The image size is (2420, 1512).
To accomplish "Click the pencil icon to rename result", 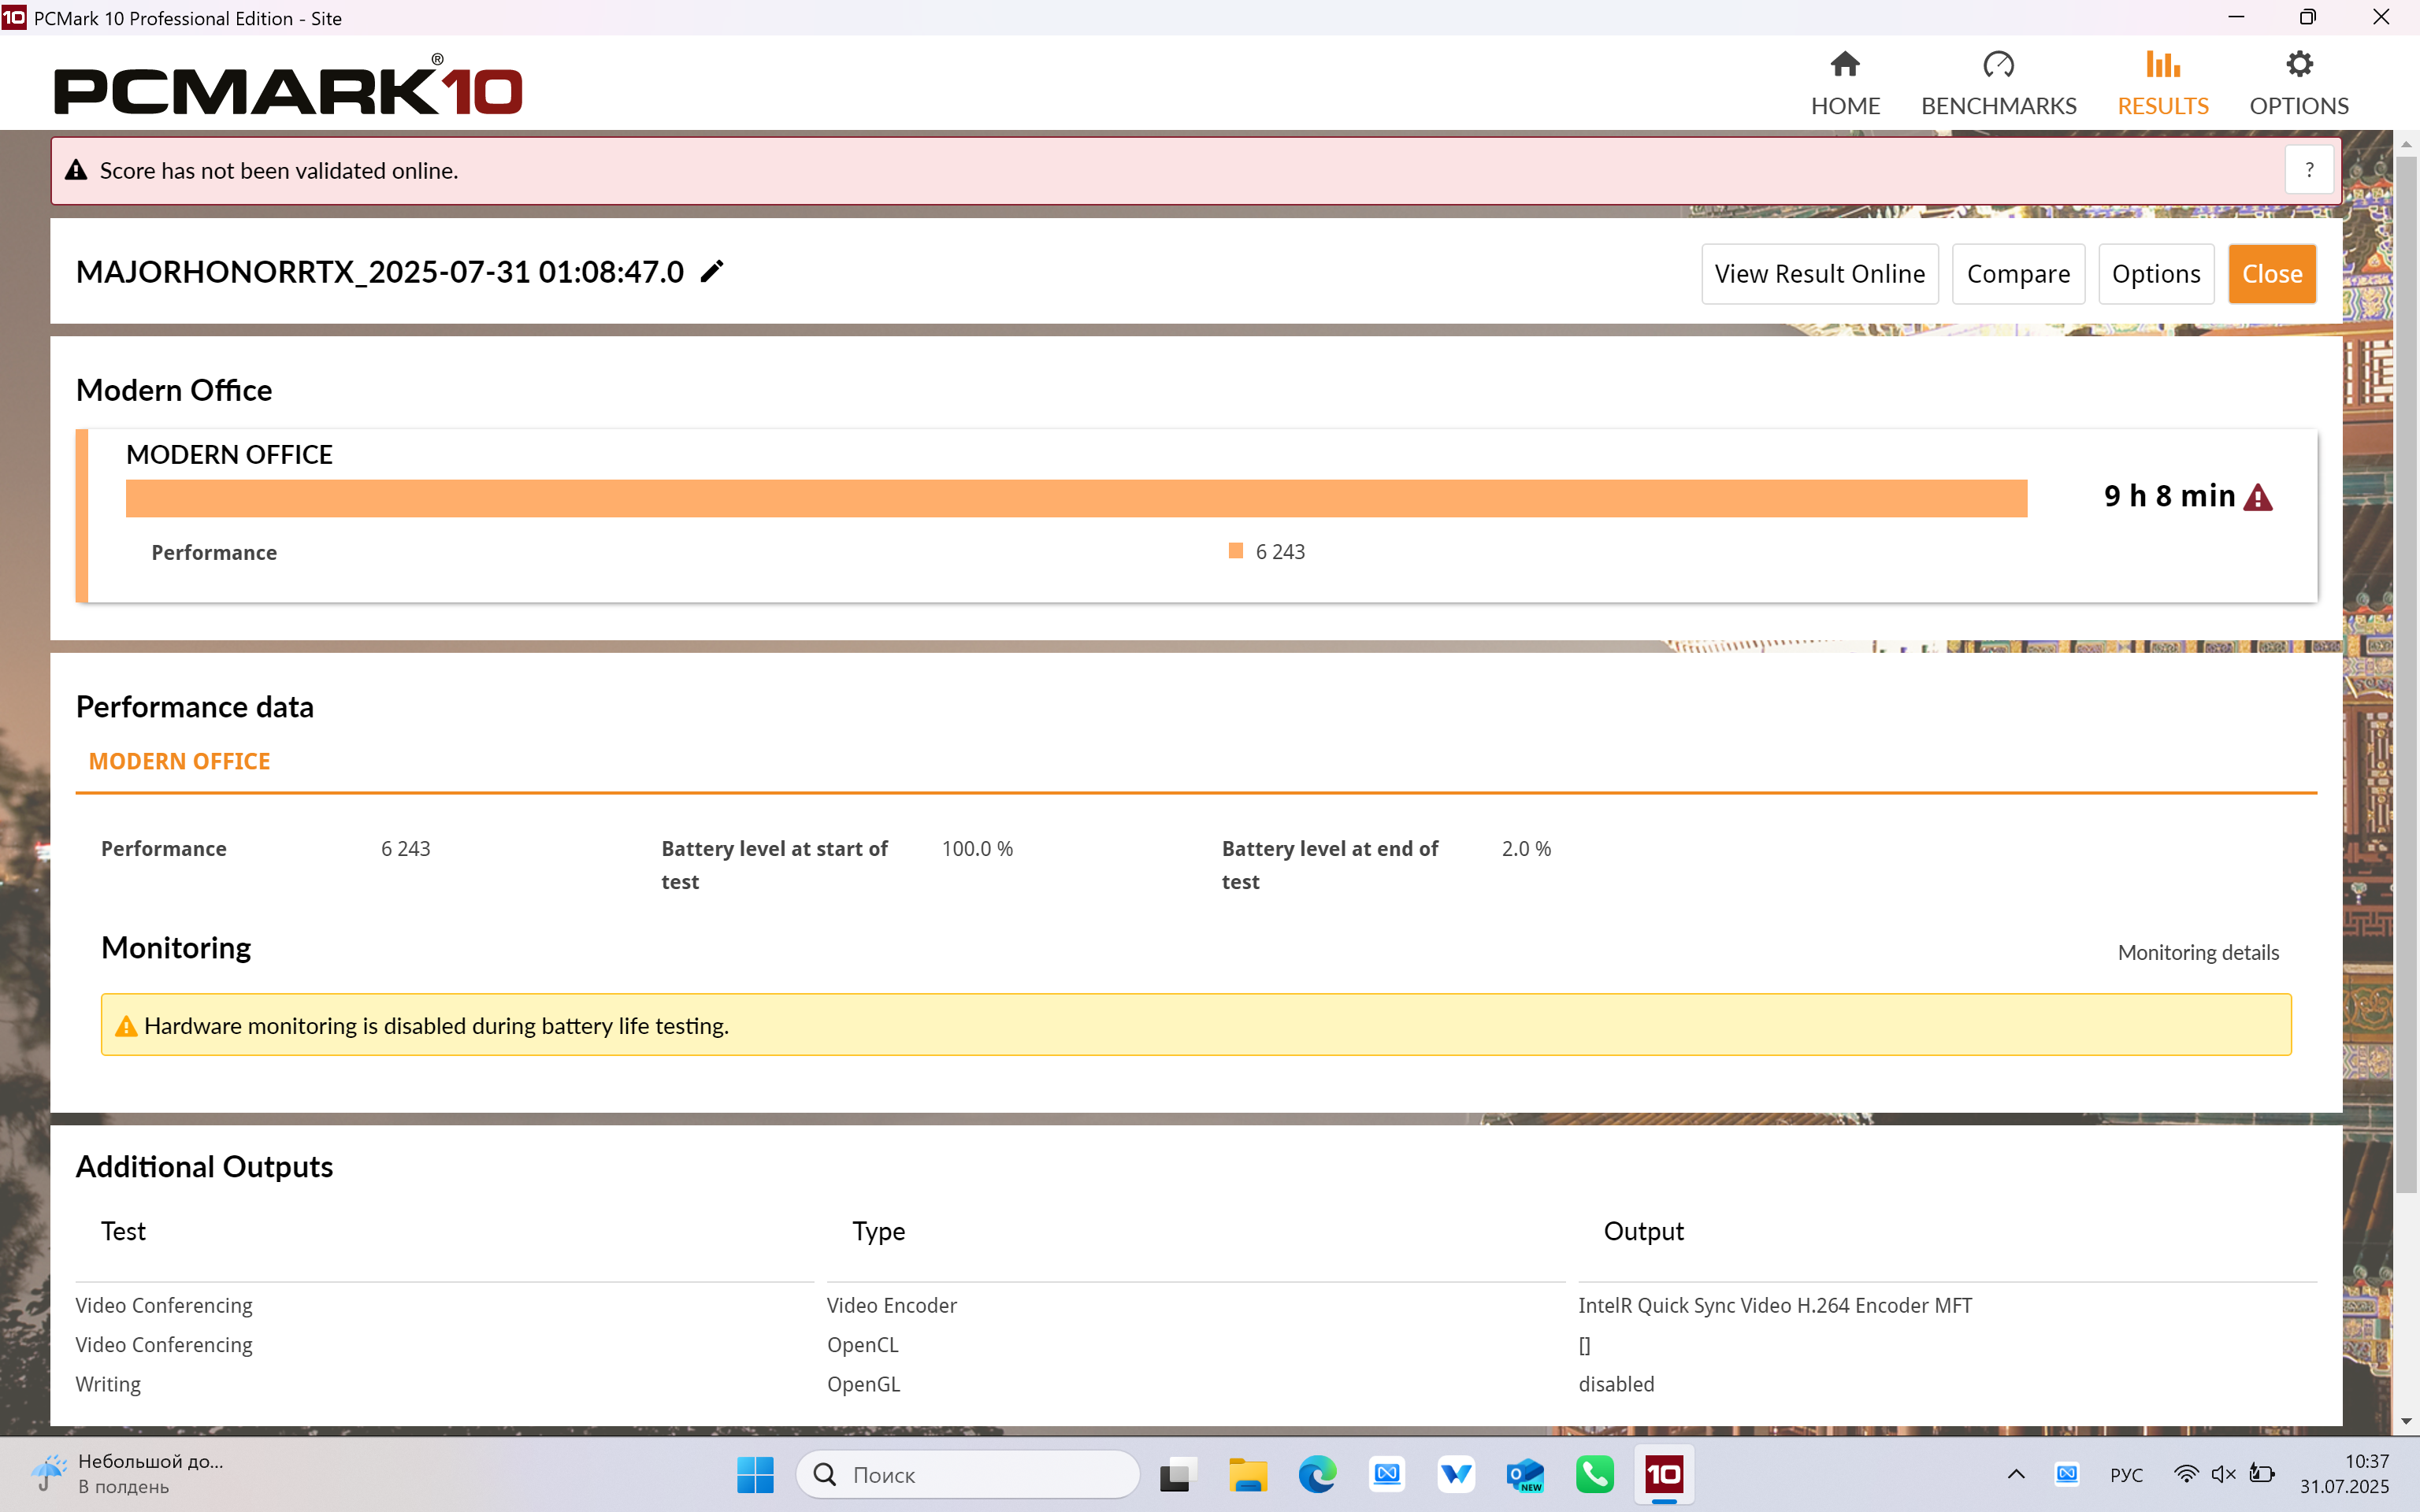I will (x=711, y=272).
